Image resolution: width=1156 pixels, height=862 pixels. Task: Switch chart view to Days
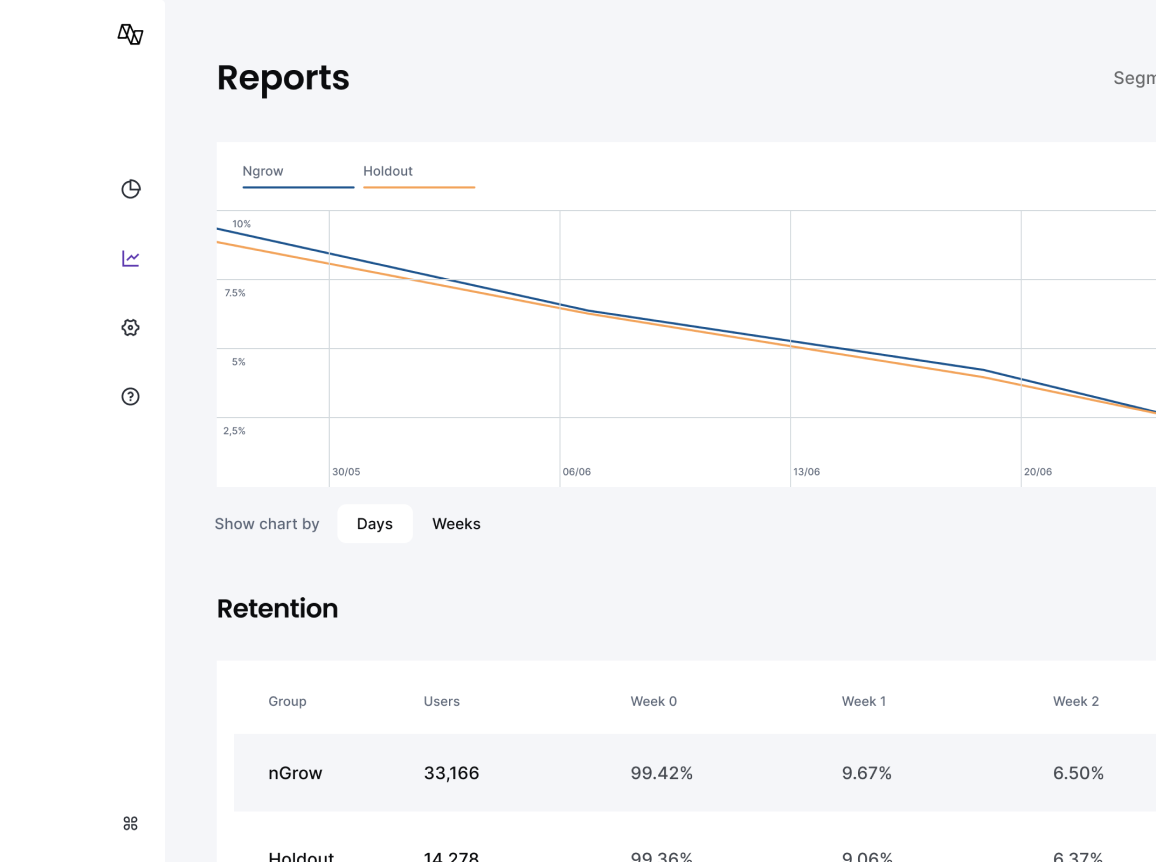[x=374, y=524]
